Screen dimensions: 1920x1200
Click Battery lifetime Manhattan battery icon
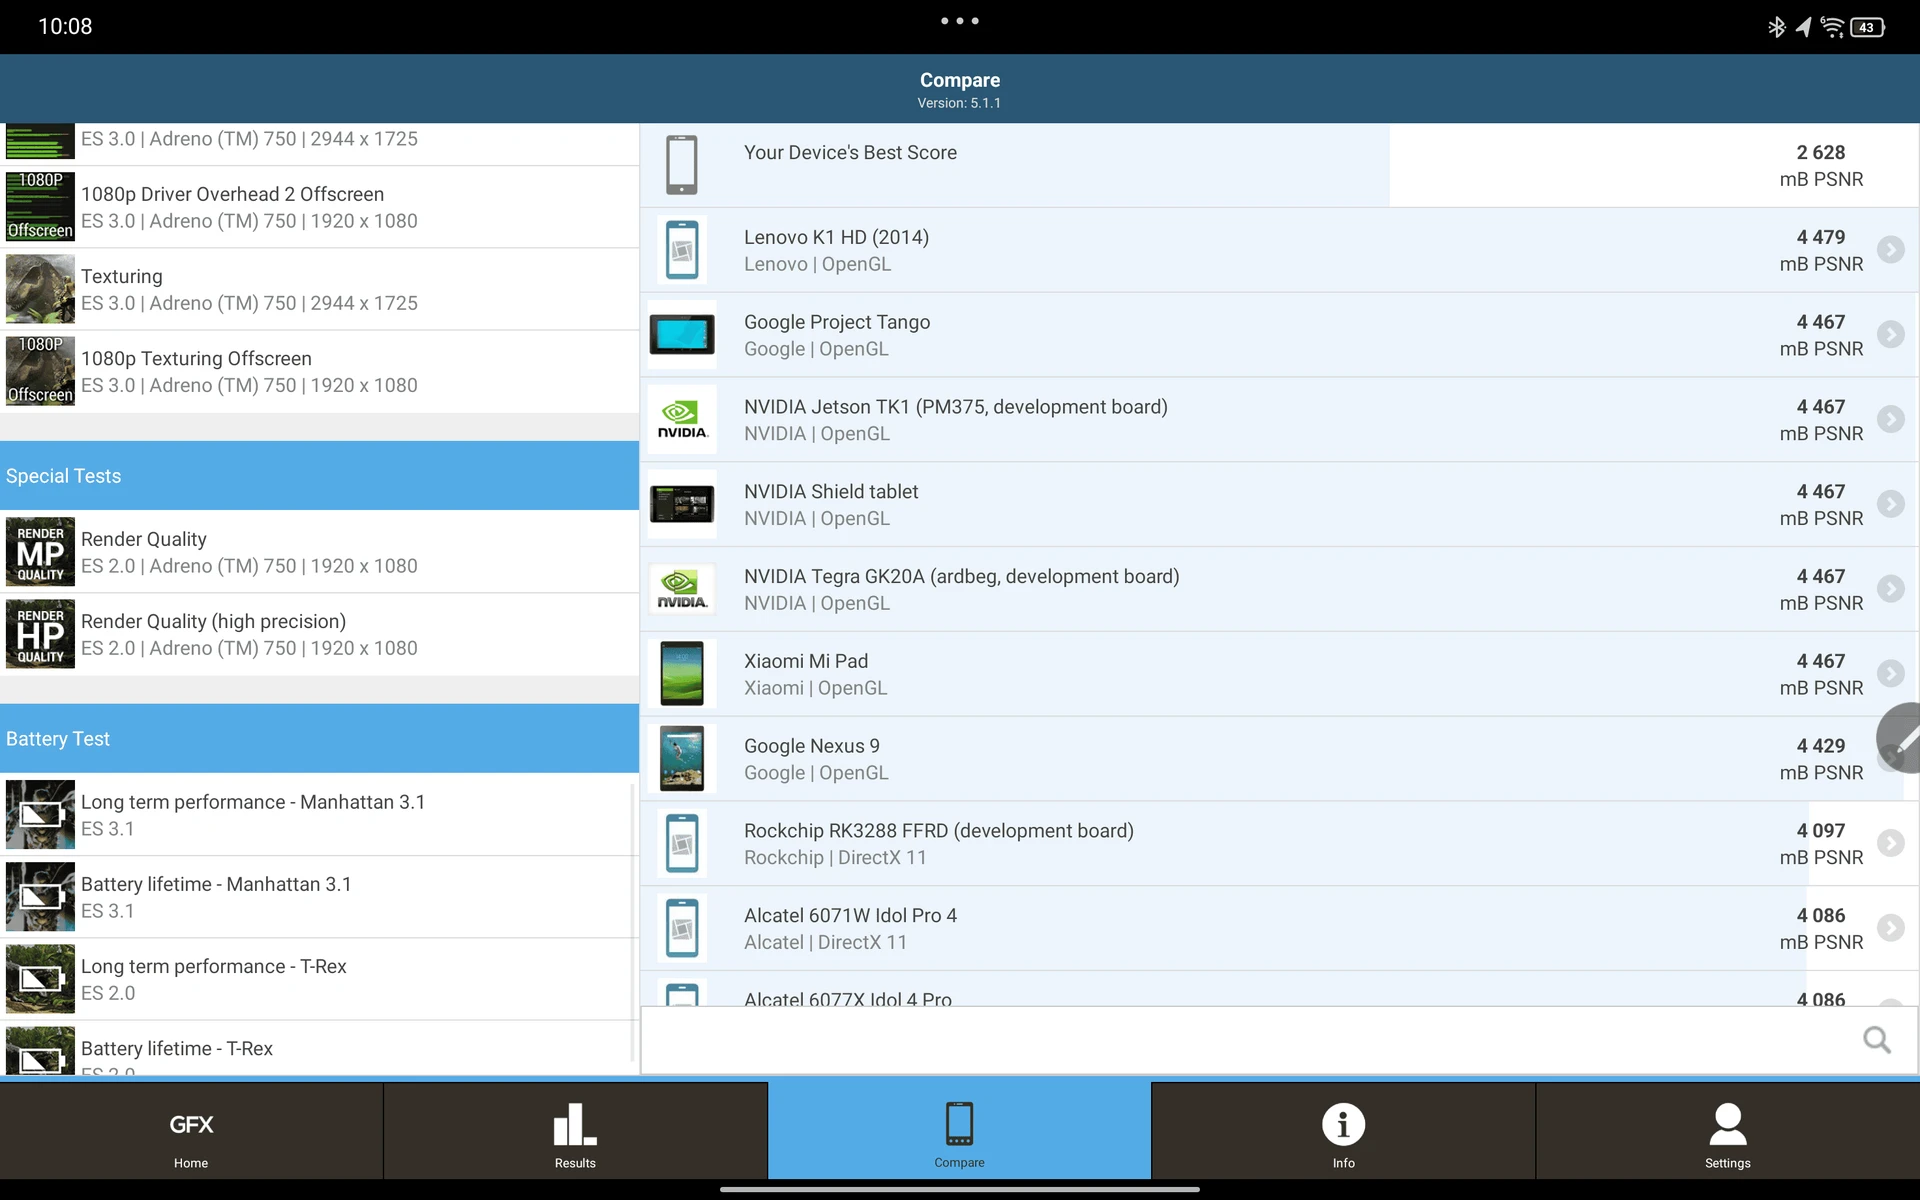tap(40, 897)
